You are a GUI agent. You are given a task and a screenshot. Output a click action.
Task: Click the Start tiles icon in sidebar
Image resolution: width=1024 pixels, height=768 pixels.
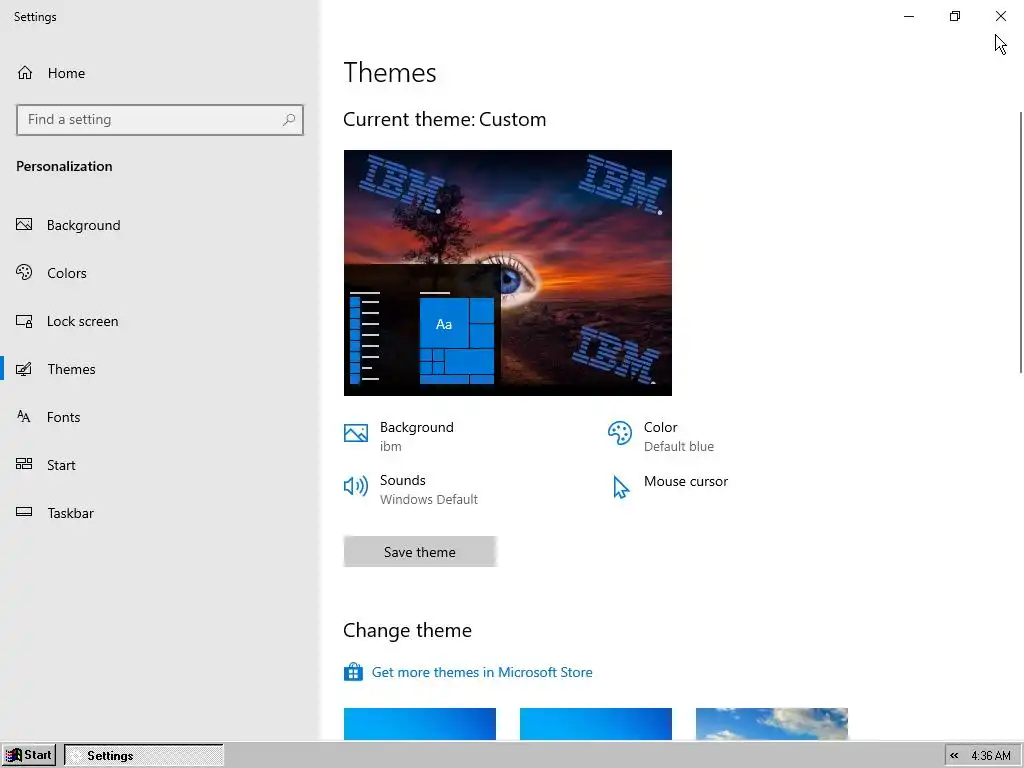click(x=24, y=464)
